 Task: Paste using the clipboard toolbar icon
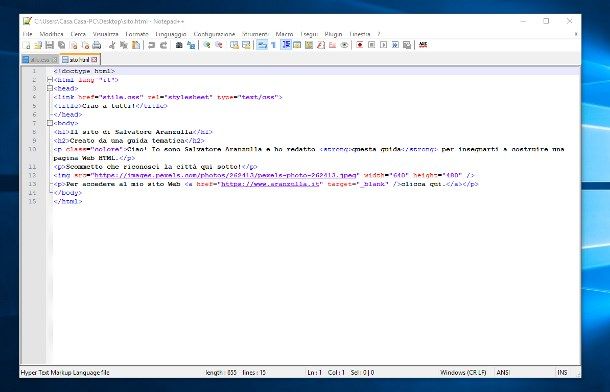point(136,45)
